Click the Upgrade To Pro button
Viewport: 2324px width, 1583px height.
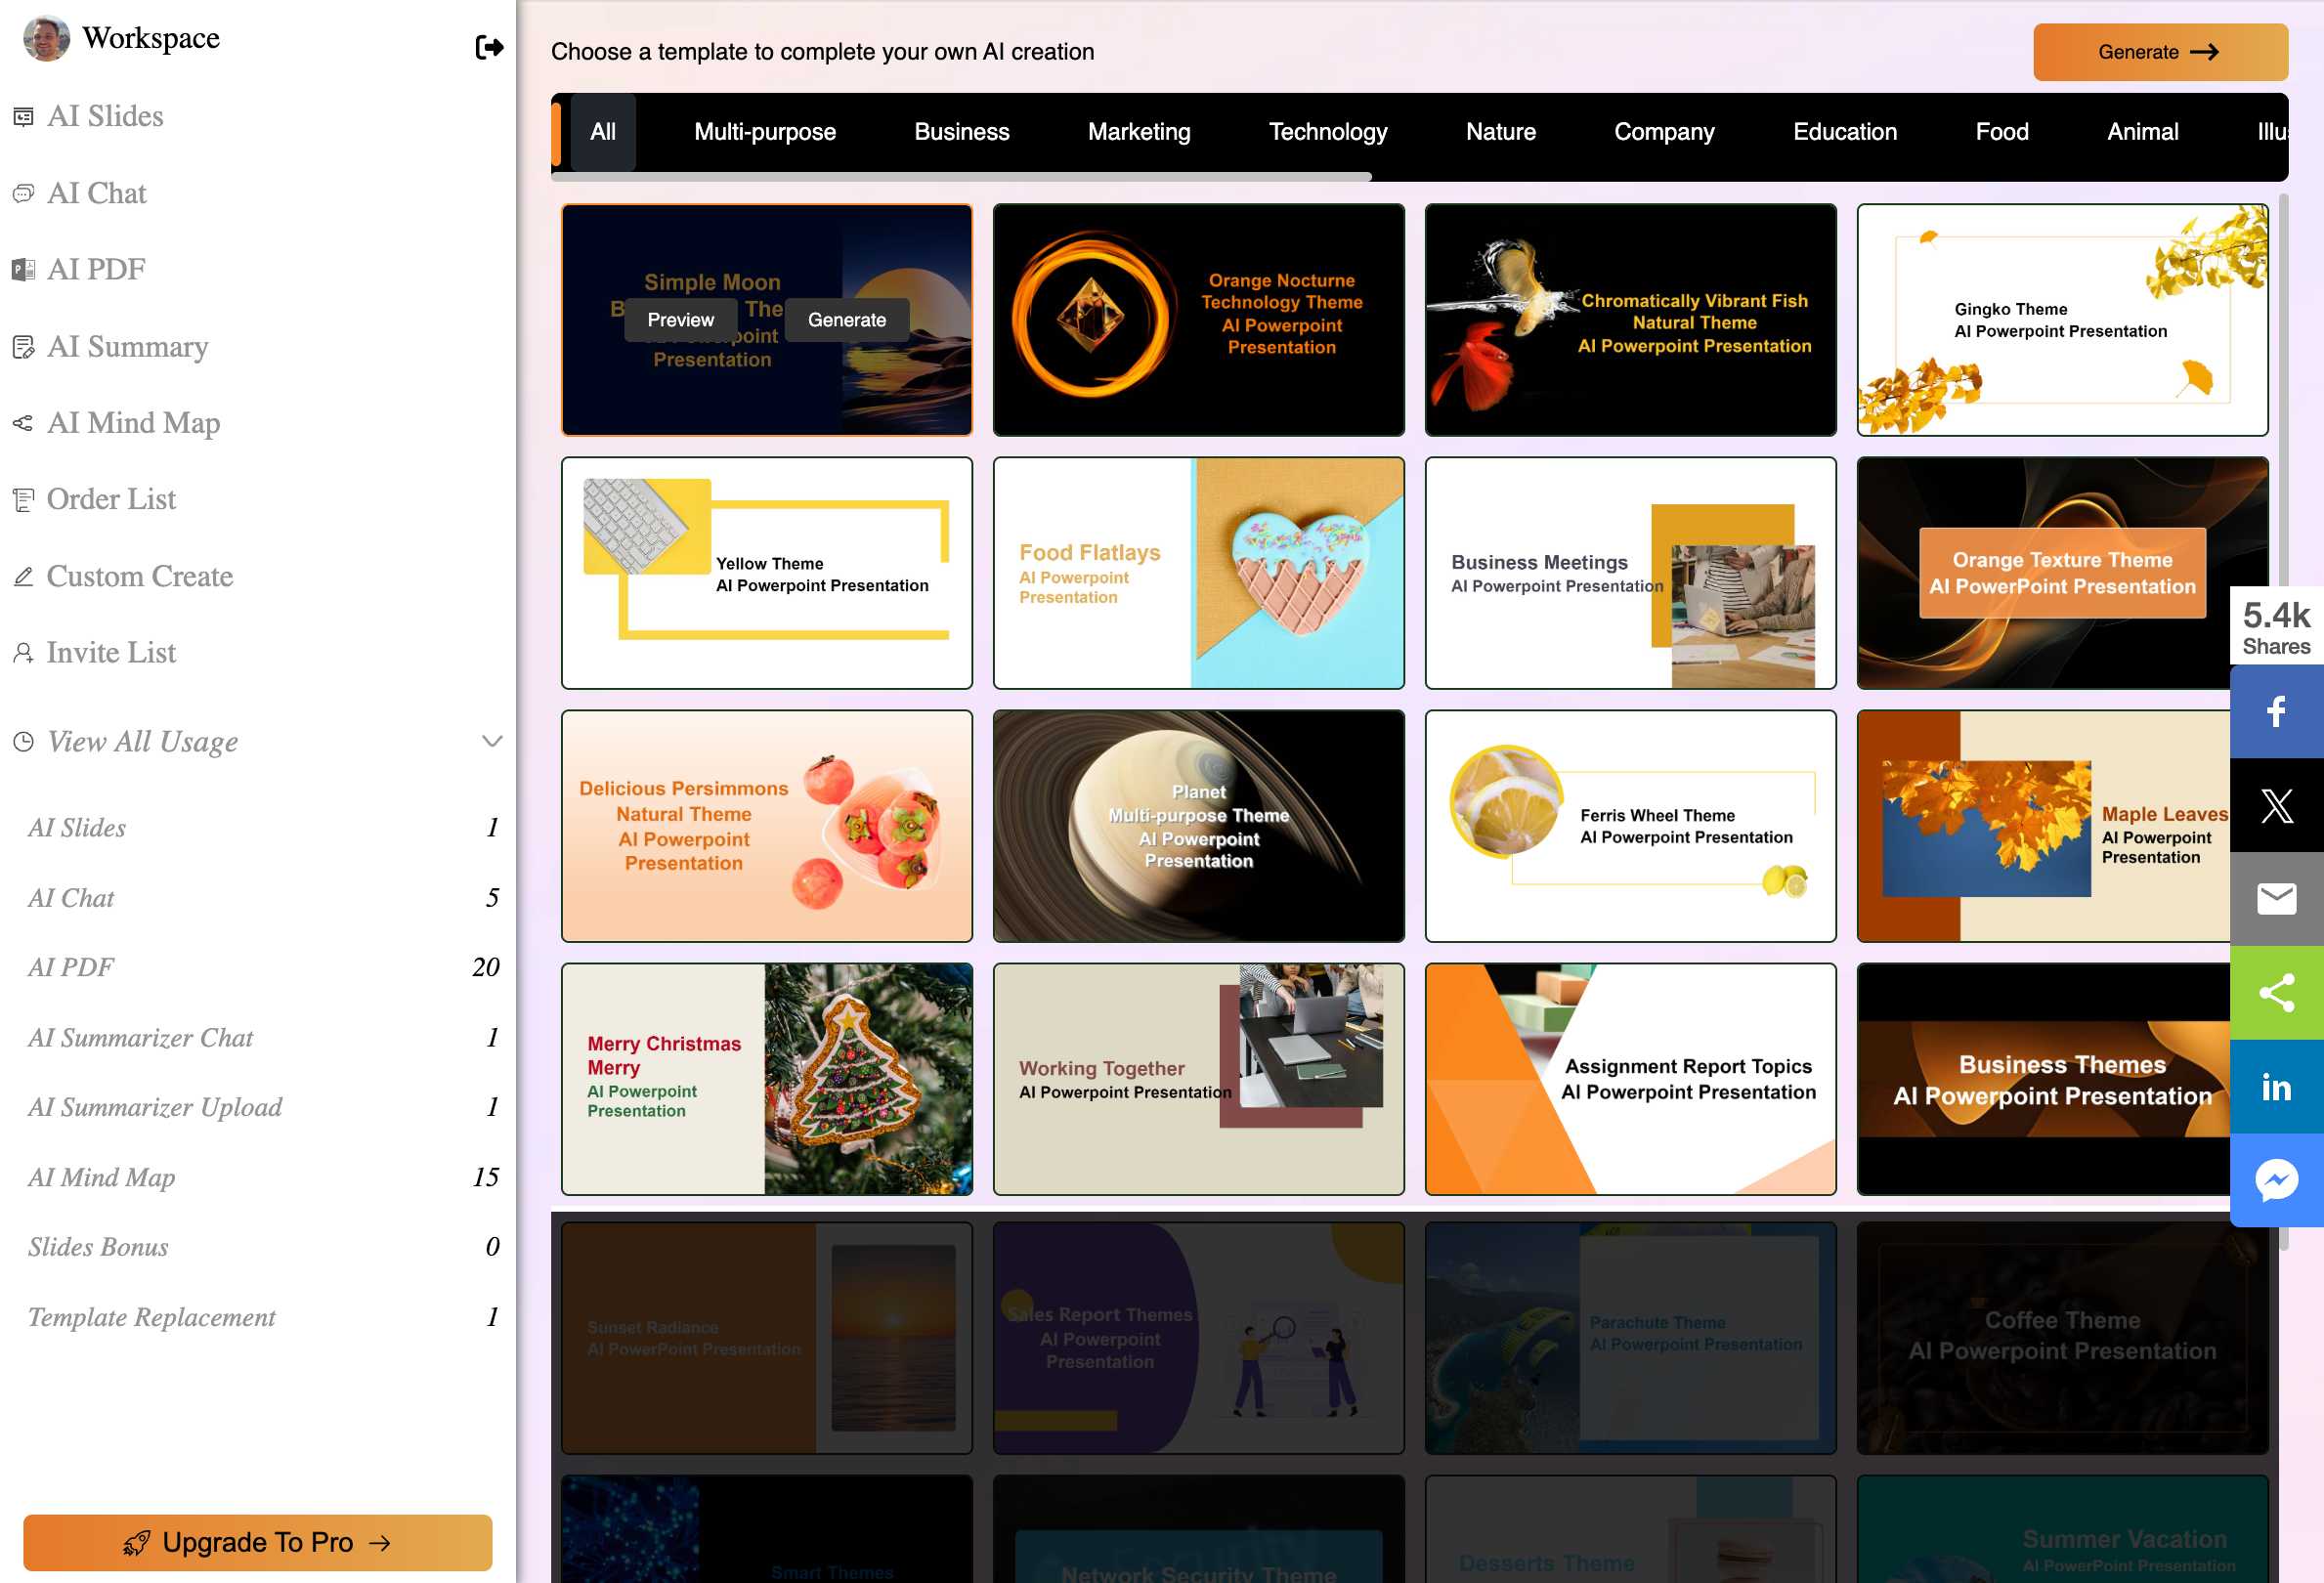(258, 1543)
